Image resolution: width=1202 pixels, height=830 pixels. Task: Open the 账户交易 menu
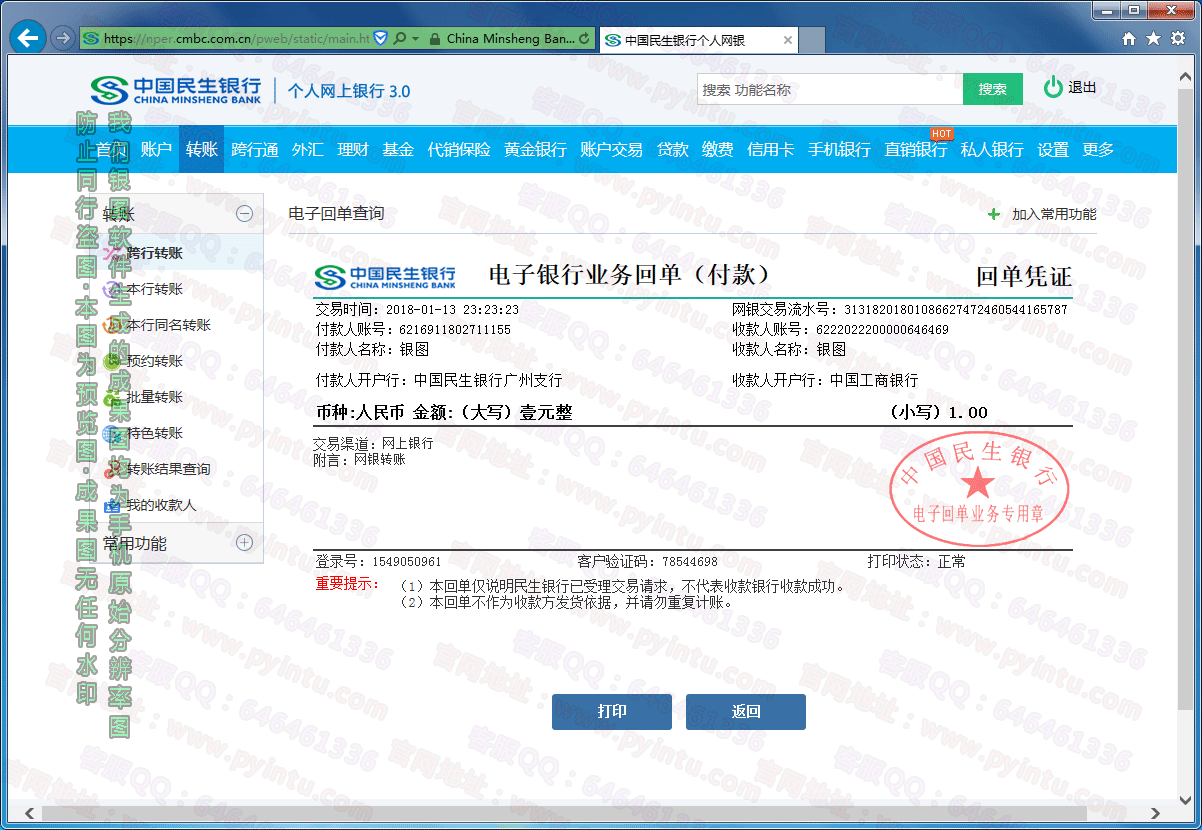tap(611, 149)
